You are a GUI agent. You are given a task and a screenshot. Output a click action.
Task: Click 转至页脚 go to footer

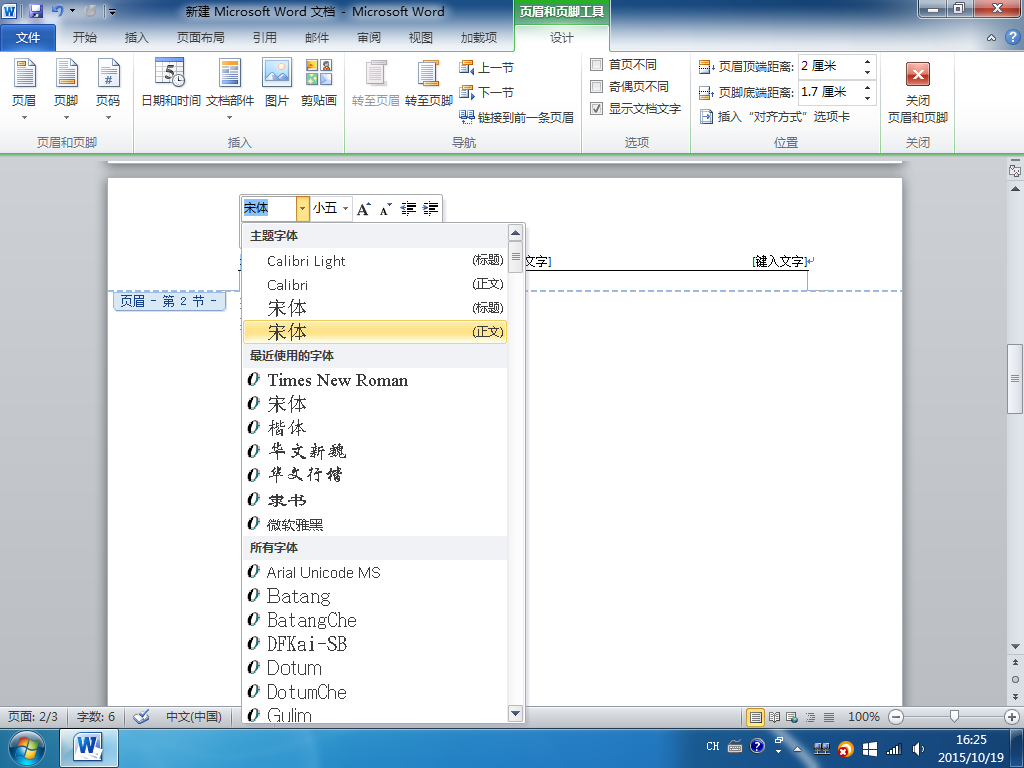tap(428, 83)
